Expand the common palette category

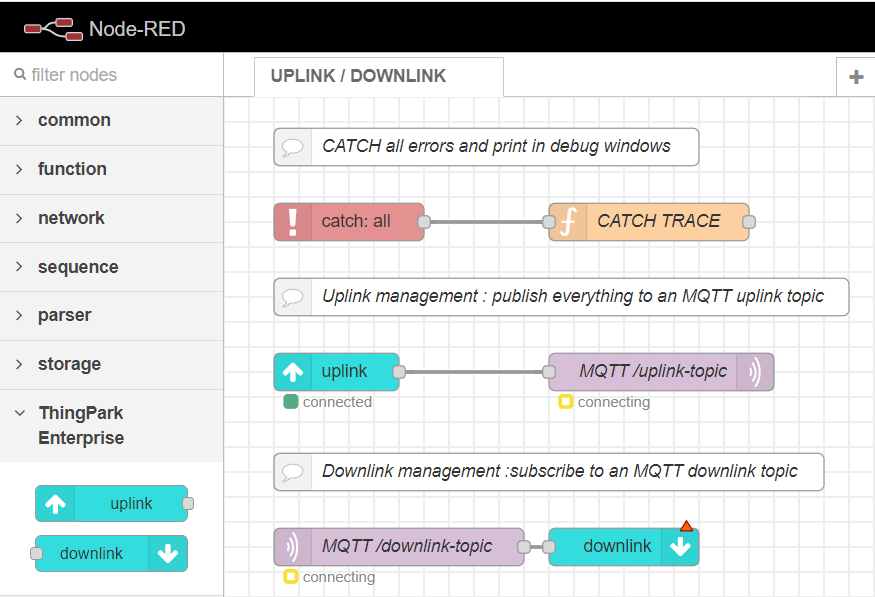point(74,120)
